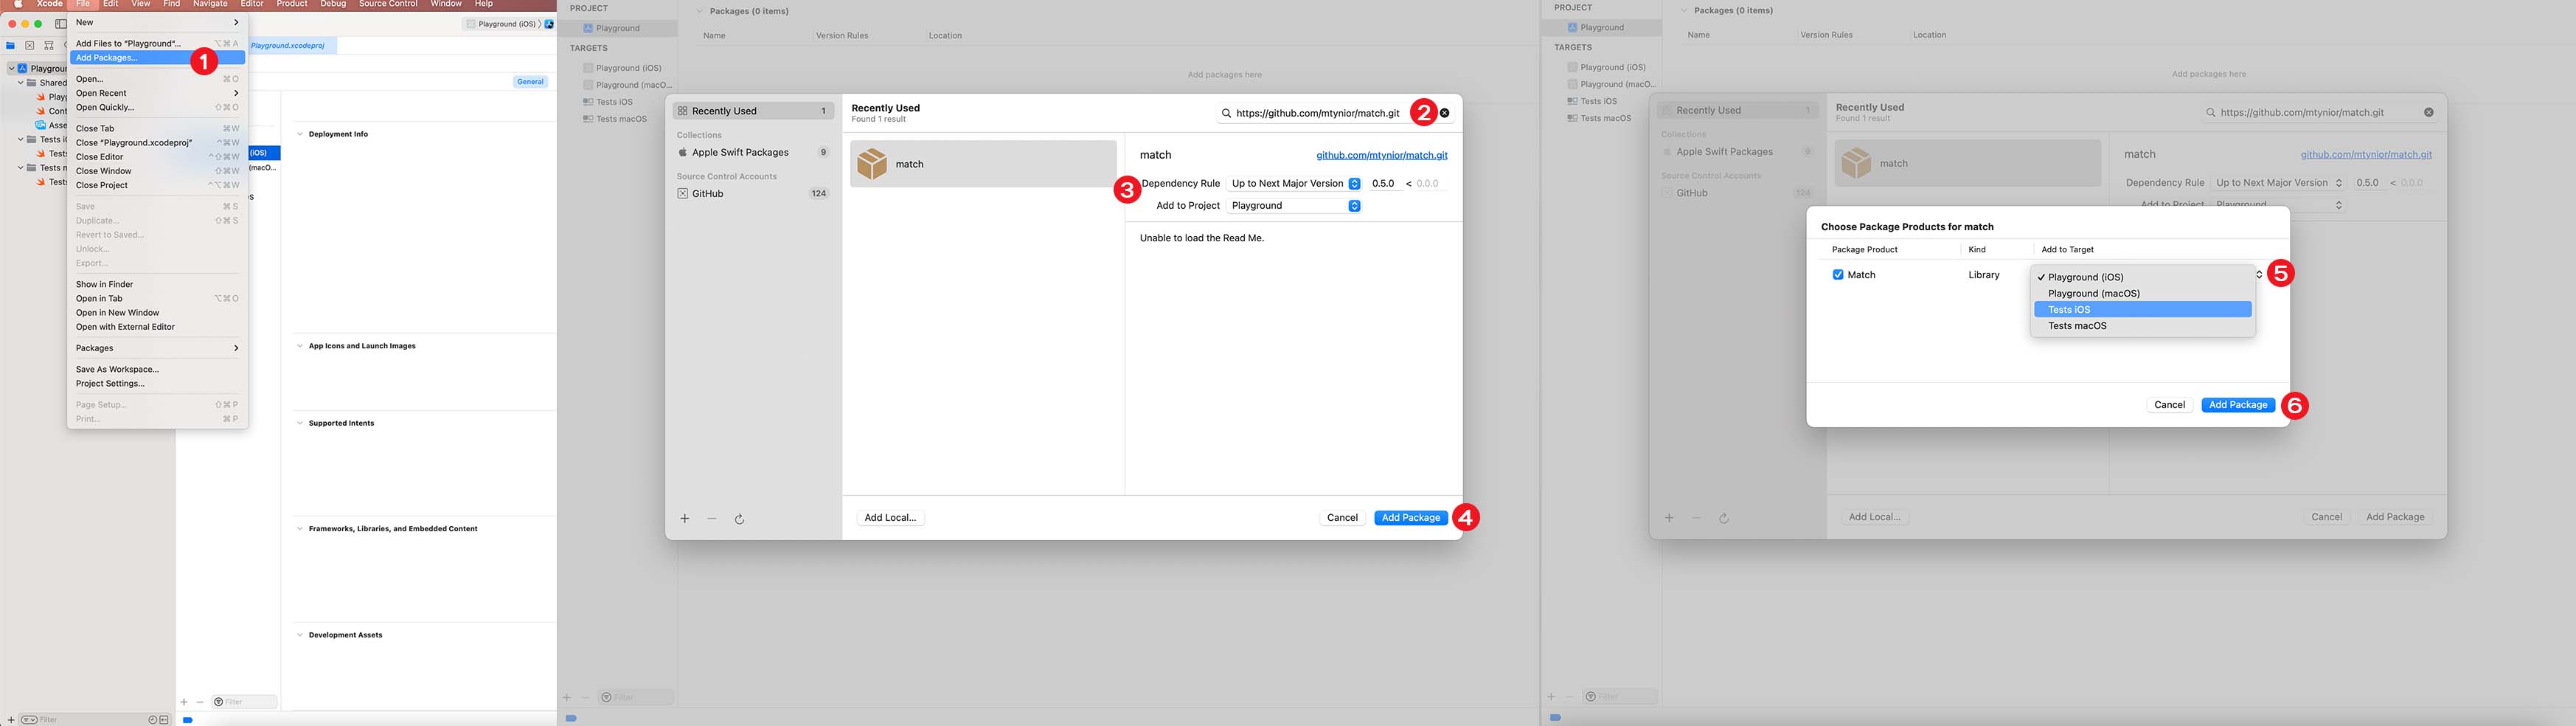Open the Dependency Rule popup in middle dialog
Screen dimensions: 2576x726
click(1295, 184)
